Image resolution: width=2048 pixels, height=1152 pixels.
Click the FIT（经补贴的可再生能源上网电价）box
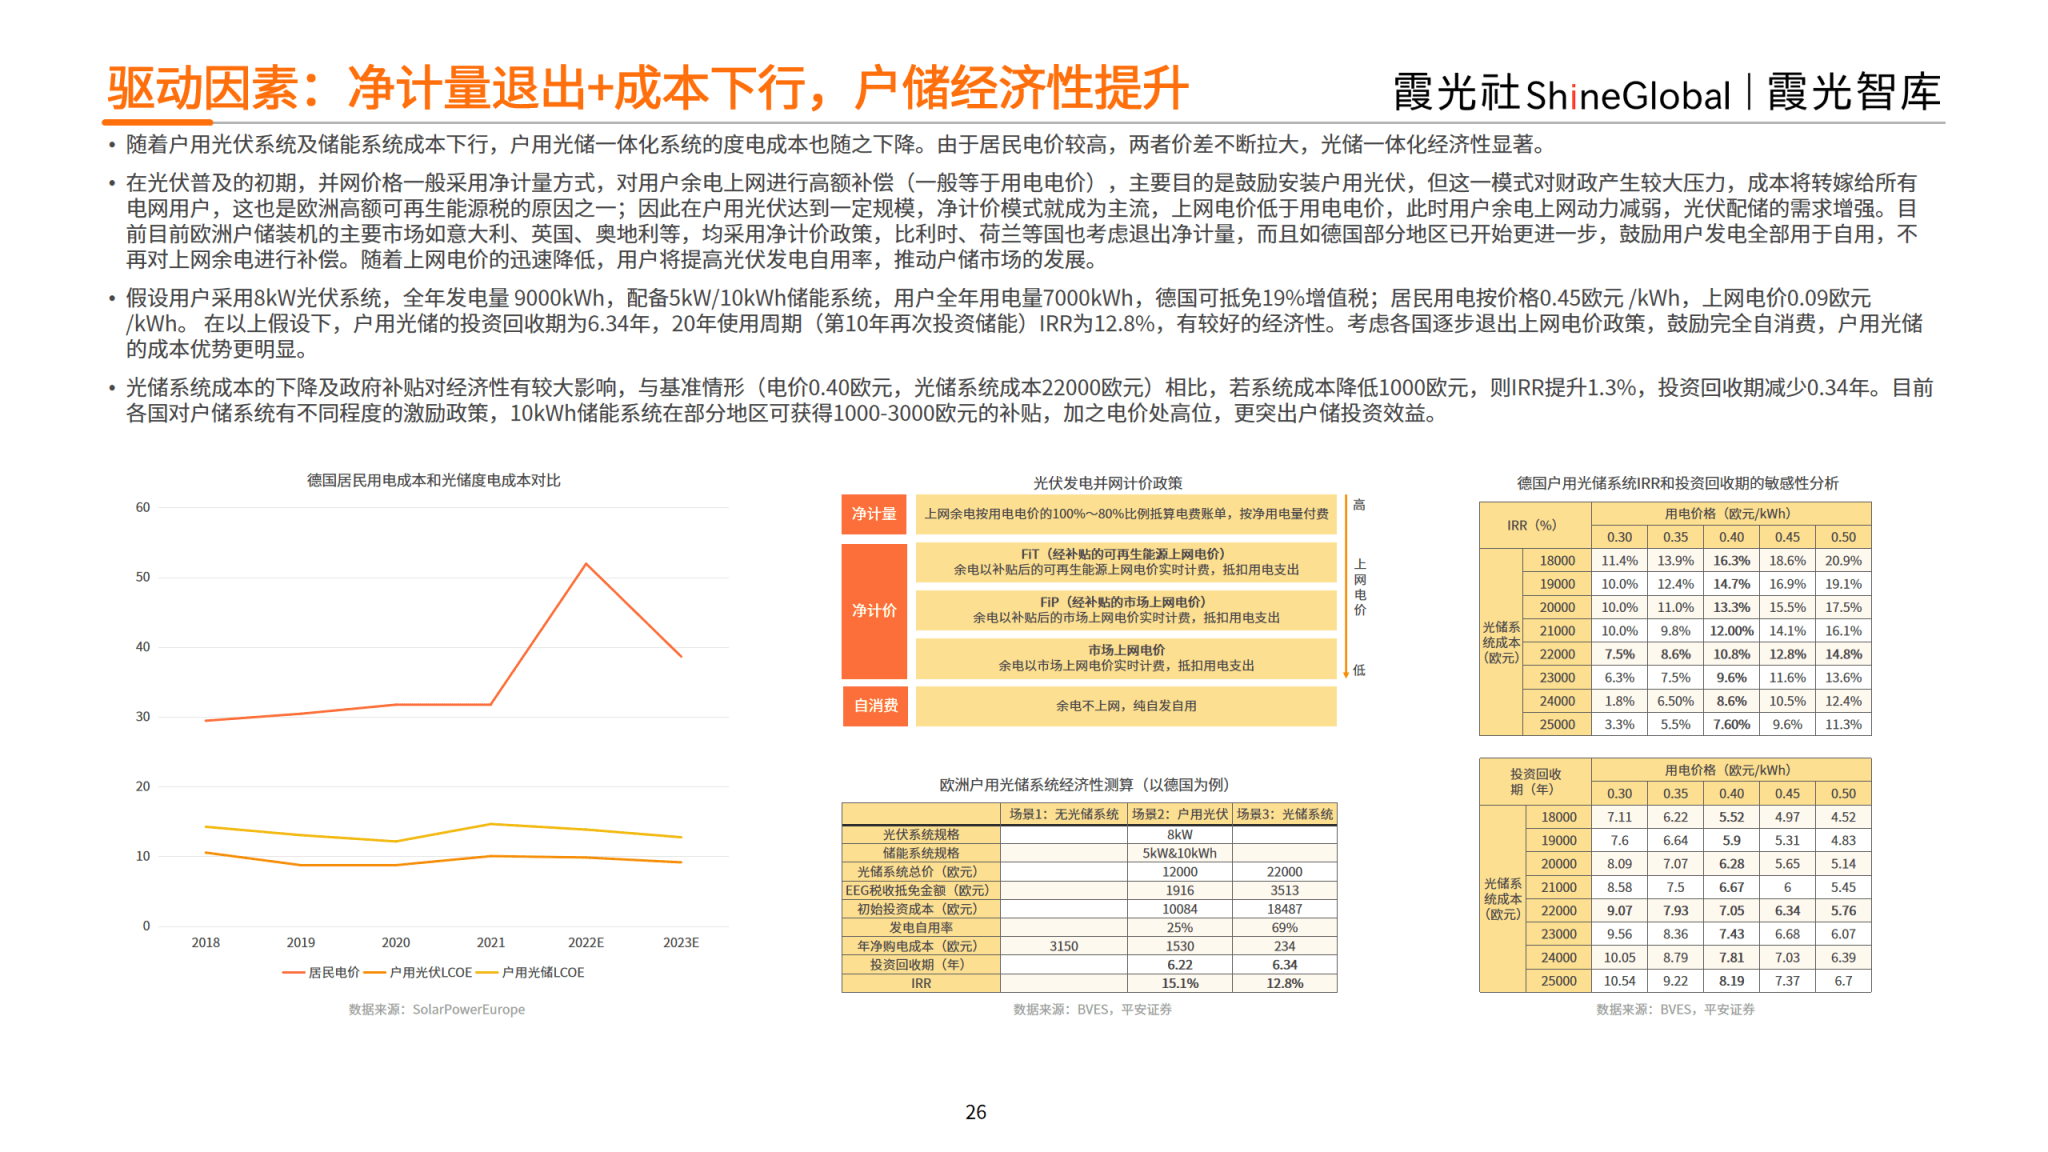coord(1126,562)
